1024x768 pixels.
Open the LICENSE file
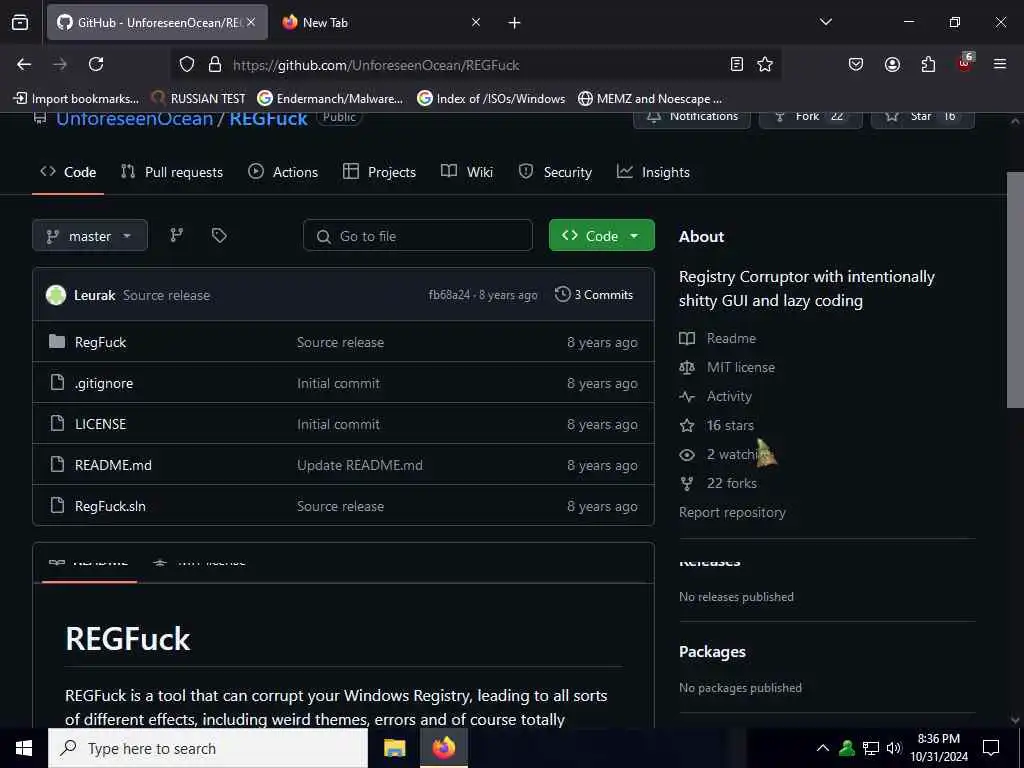(101, 424)
